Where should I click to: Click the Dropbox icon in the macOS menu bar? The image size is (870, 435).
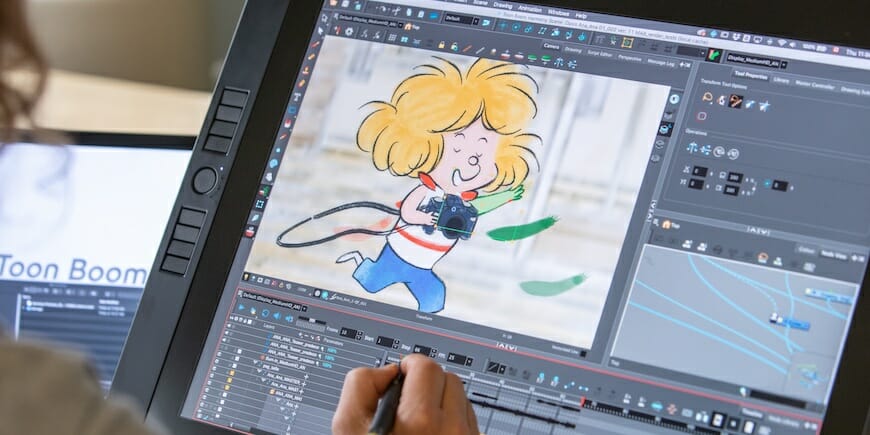click(x=736, y=36)
